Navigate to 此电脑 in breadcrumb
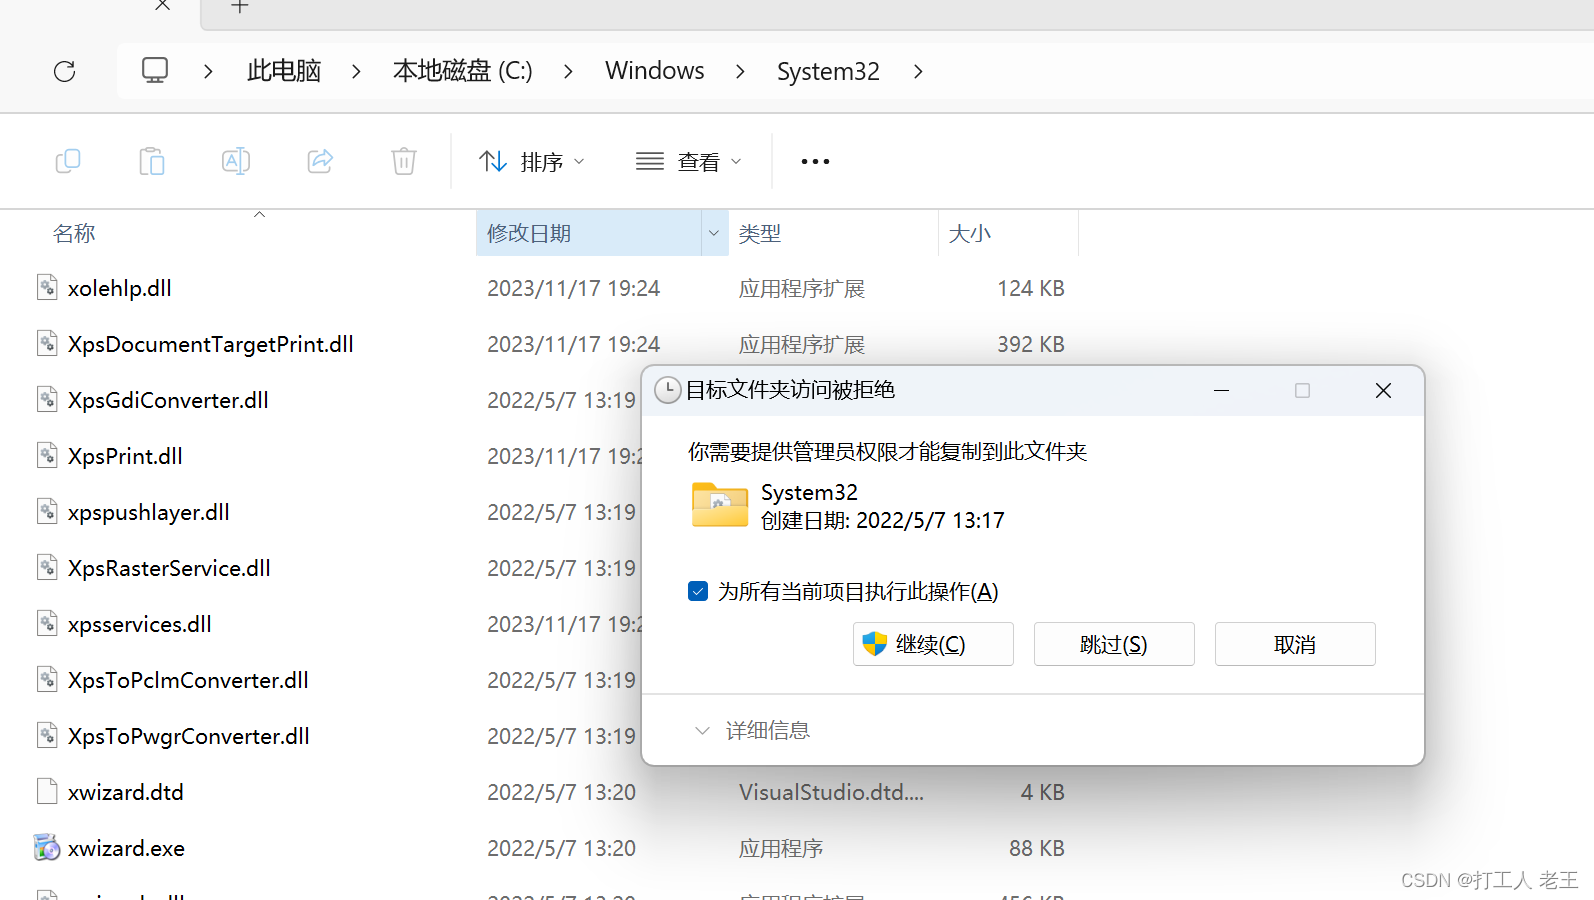 (284, 71)
